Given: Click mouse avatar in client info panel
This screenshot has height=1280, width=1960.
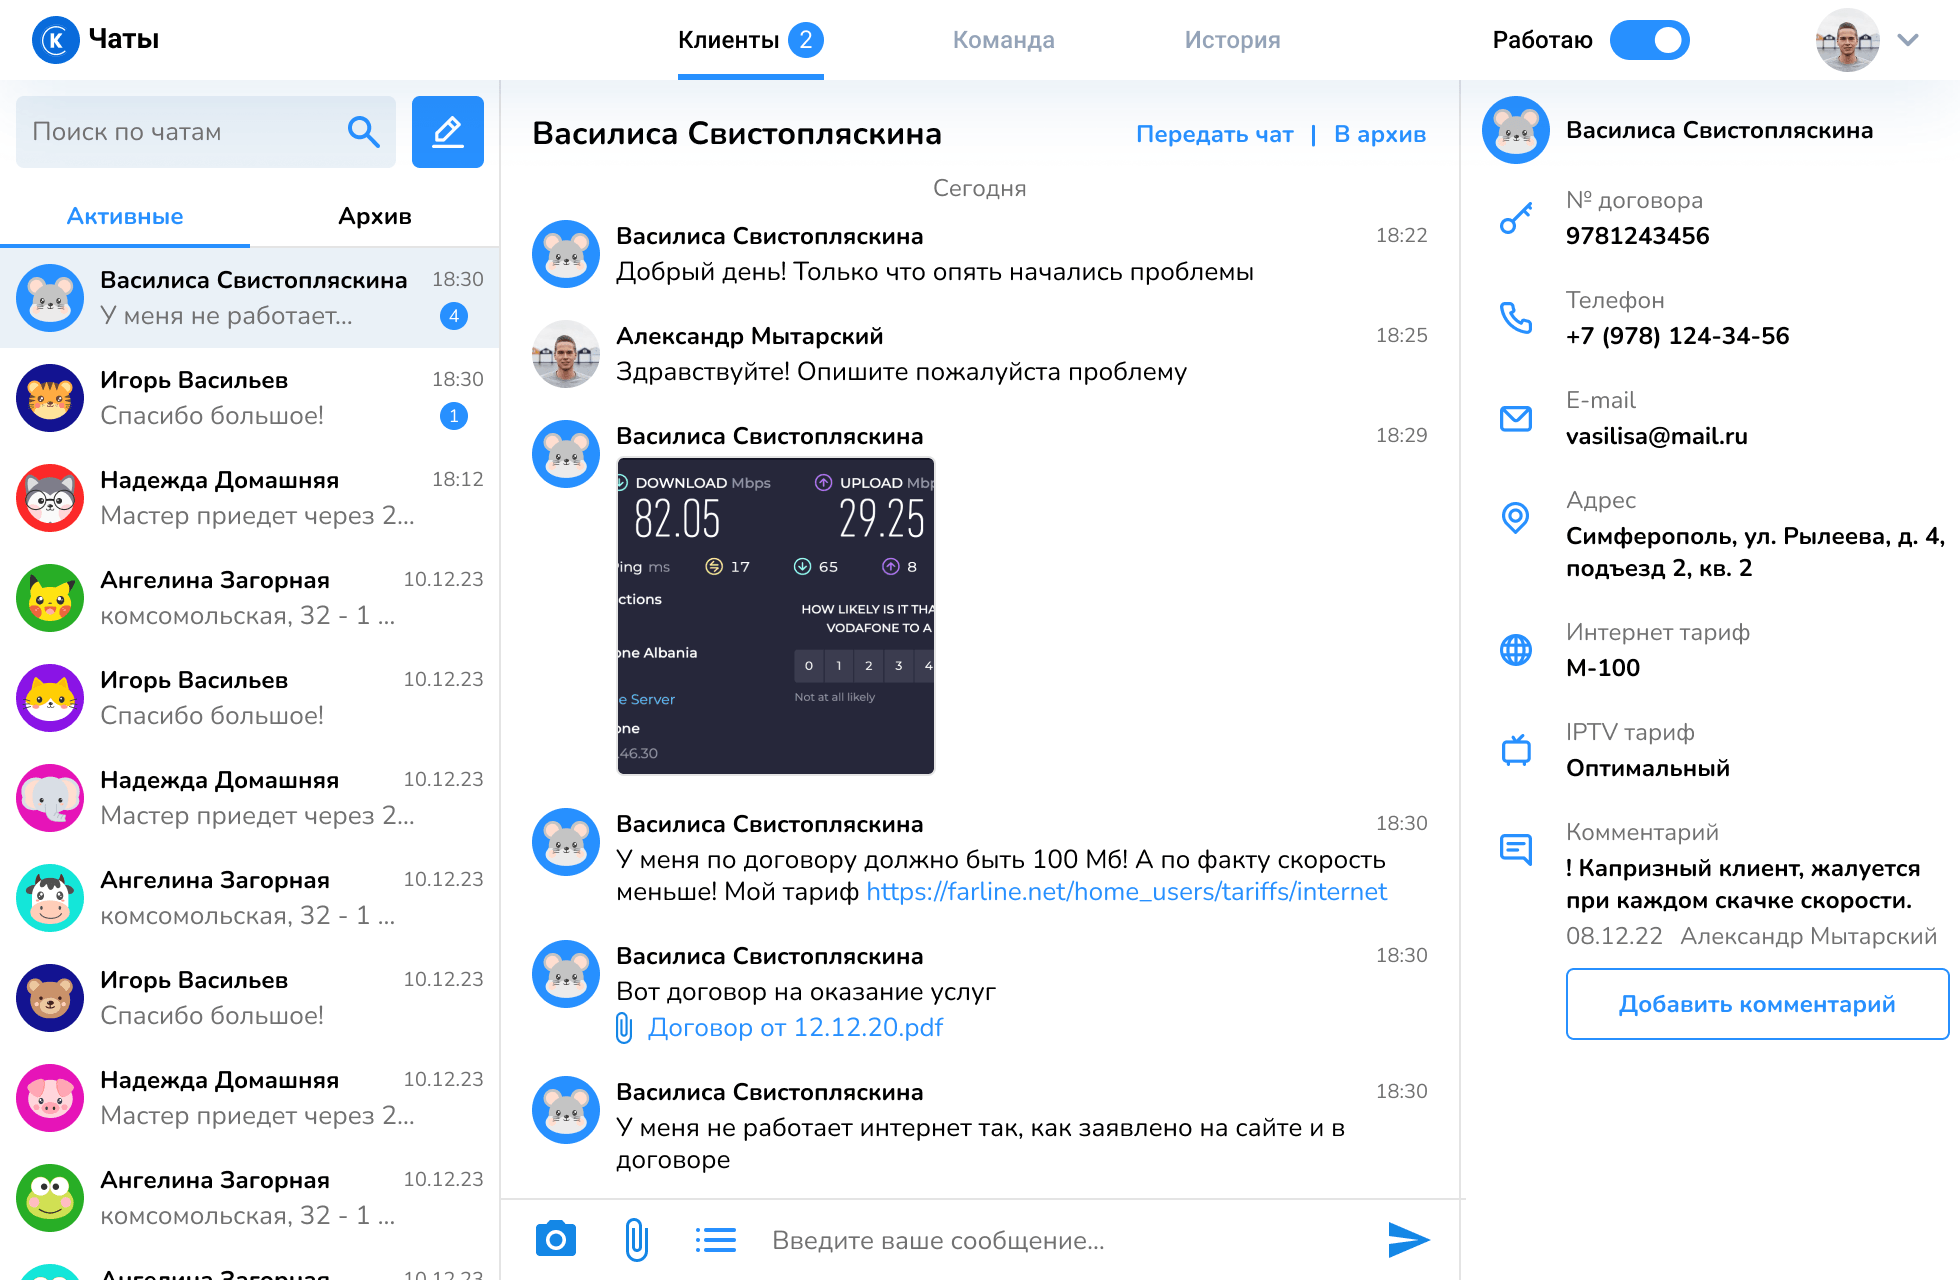Looking at the screenshot, I should 1516,130.
